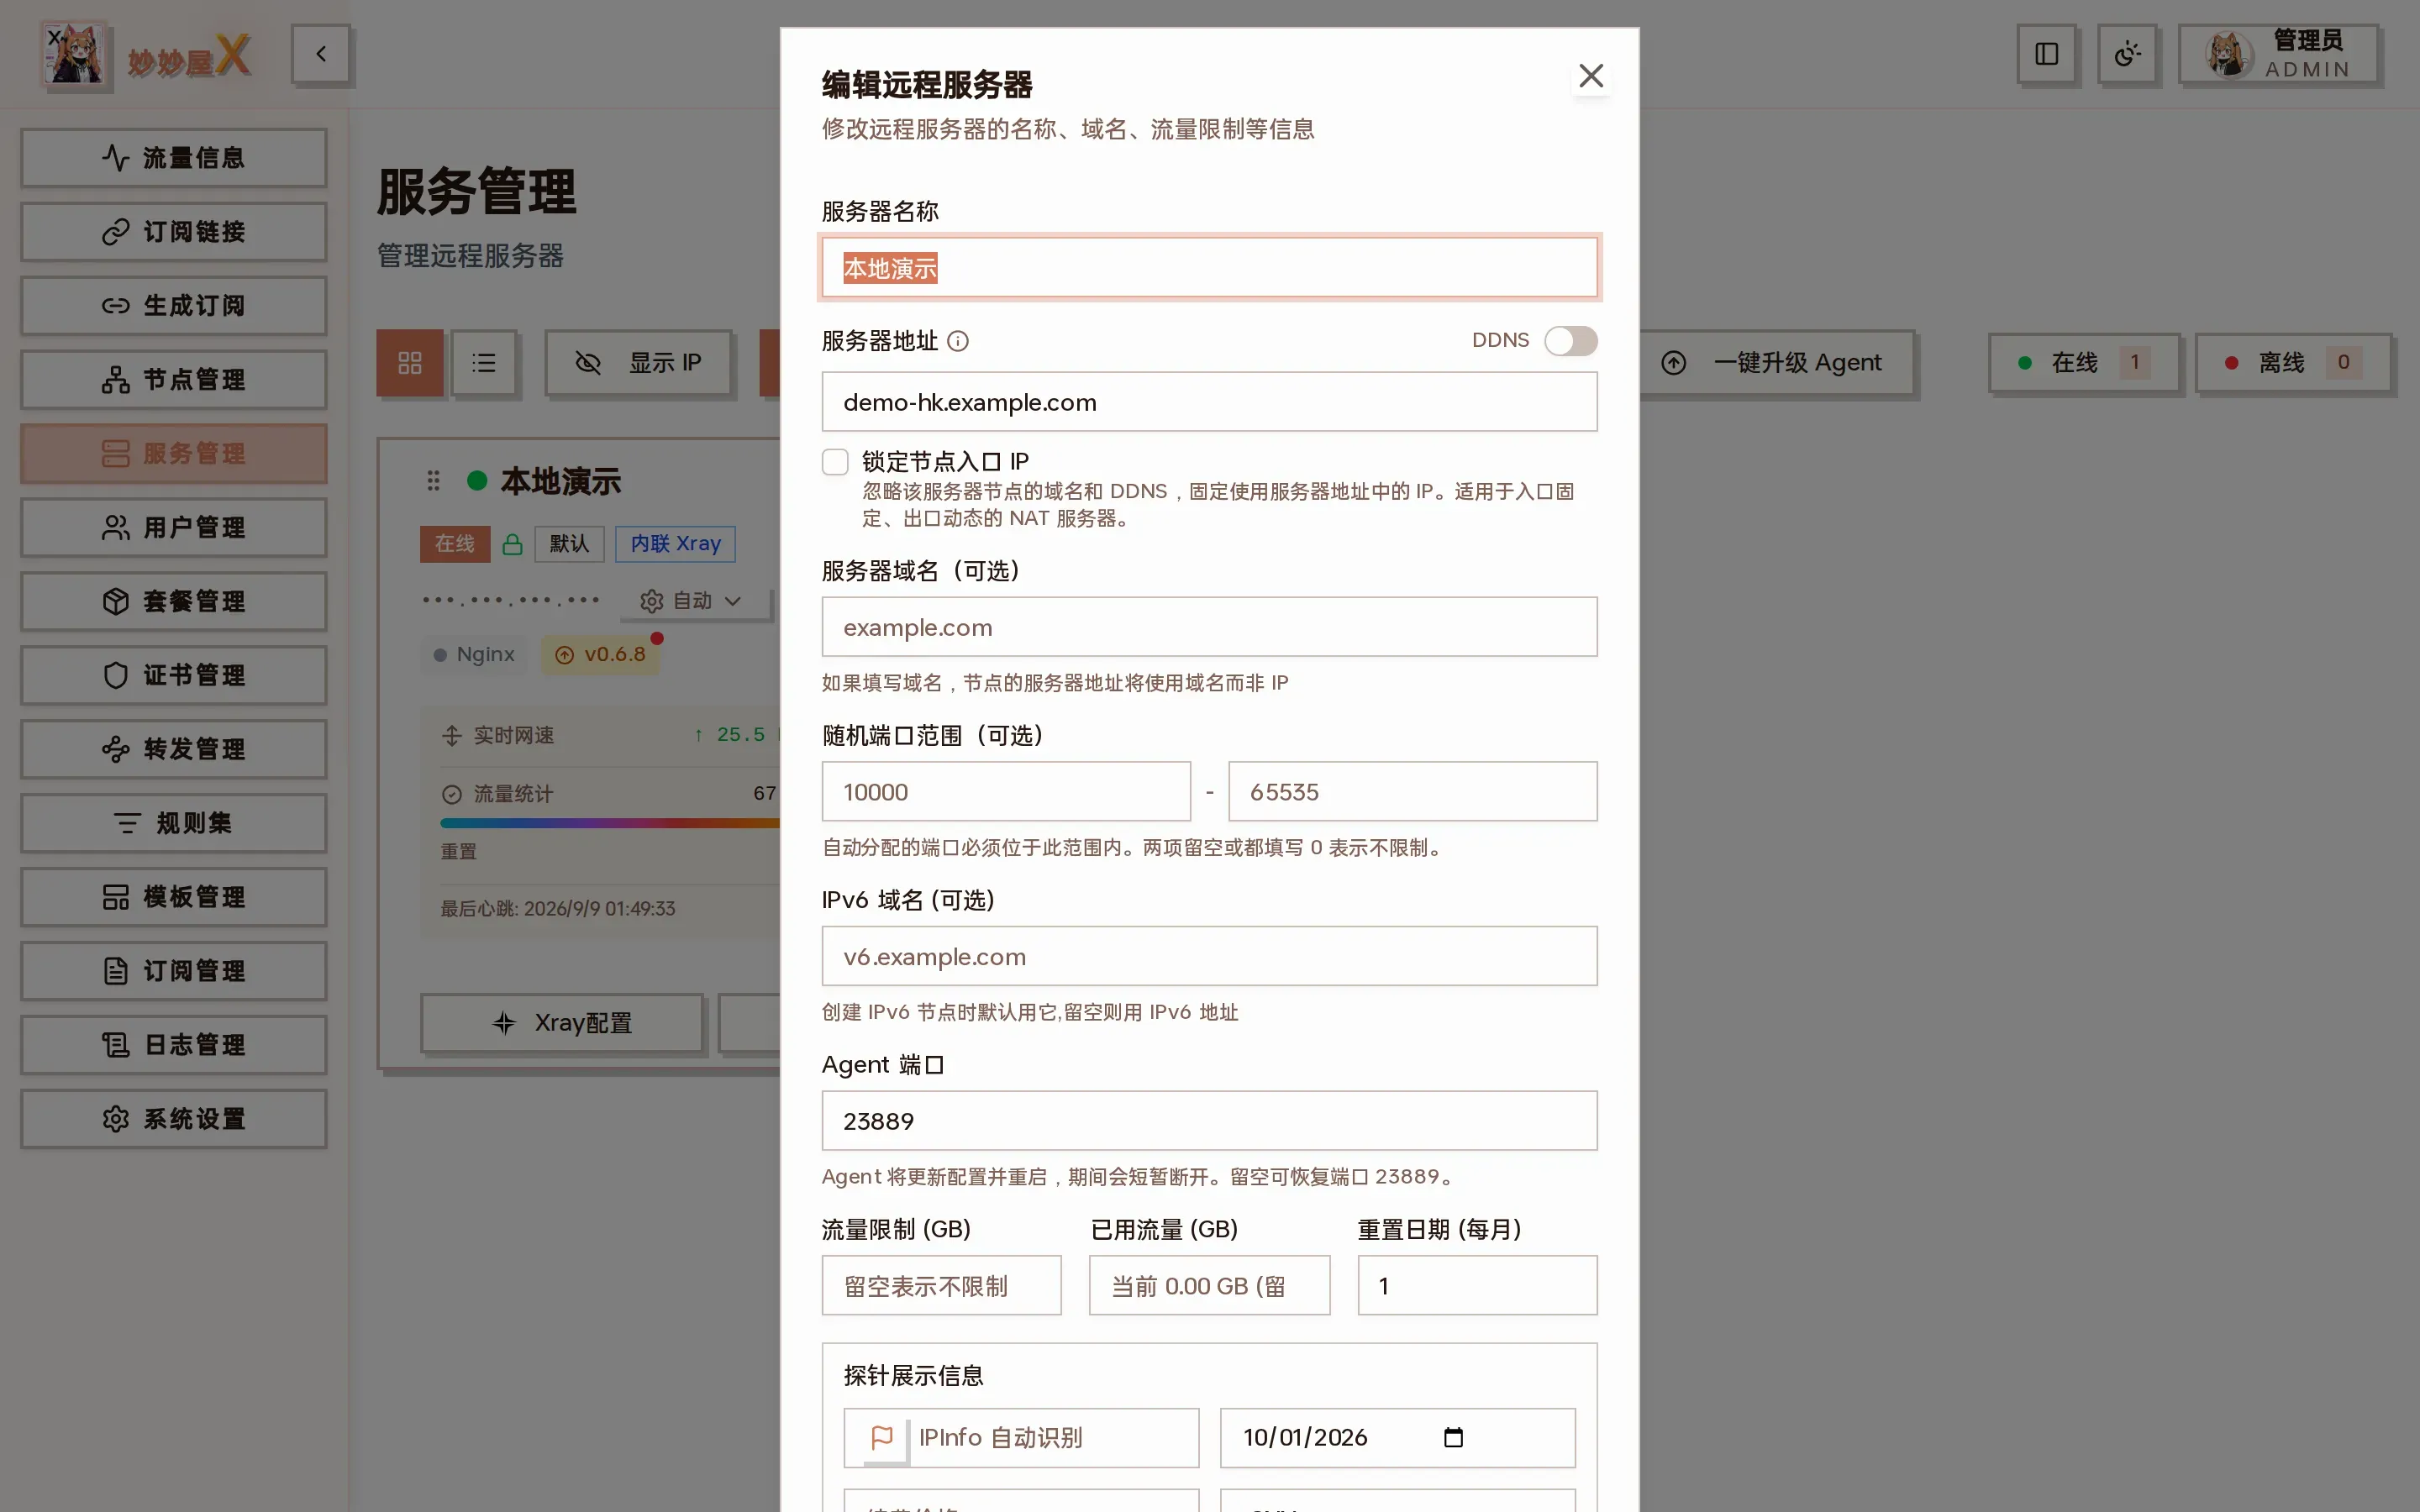Click the server address field demo-hk.example.com
This screenshot has height=1512, width=2420.
click(x=1209, y=402)
